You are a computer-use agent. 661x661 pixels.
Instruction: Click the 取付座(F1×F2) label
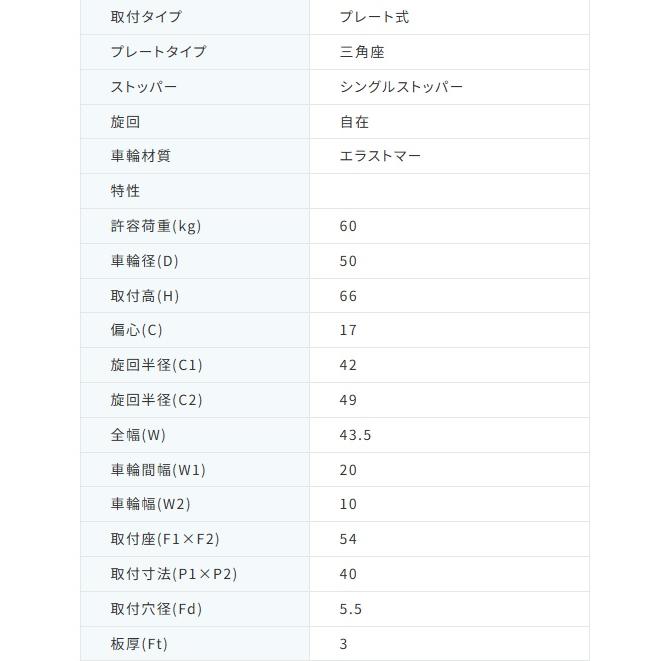pos(165,539)
